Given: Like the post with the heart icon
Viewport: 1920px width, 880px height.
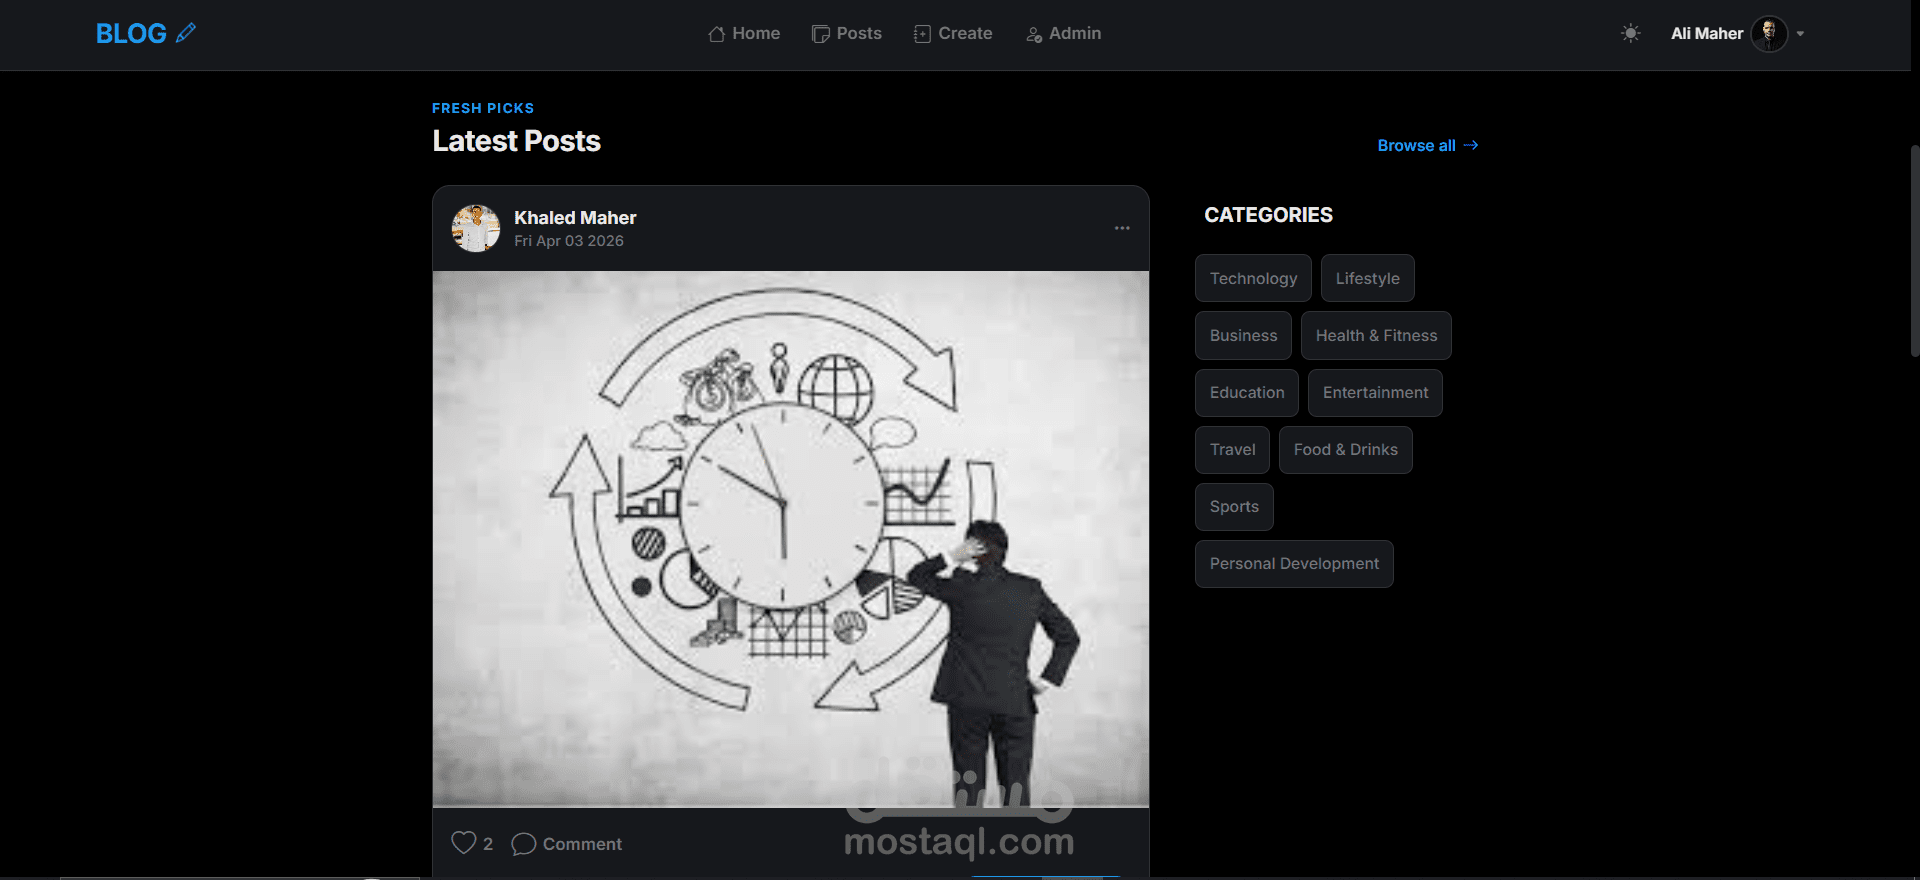Looking at the screenshot, I should pyautogui.click(x=463, y=843).
